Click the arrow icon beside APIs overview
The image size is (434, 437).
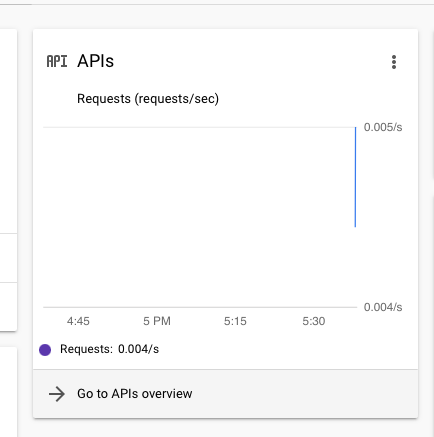(57, 394)
